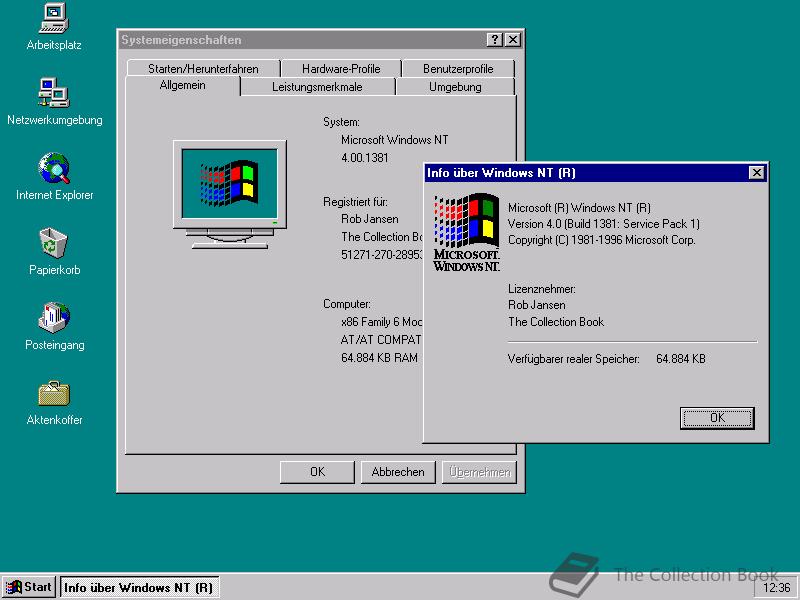Viewport: 800px width, 600px height.
Task: Click the taskbar clock showing 12:36
Action: pos(776,588)
